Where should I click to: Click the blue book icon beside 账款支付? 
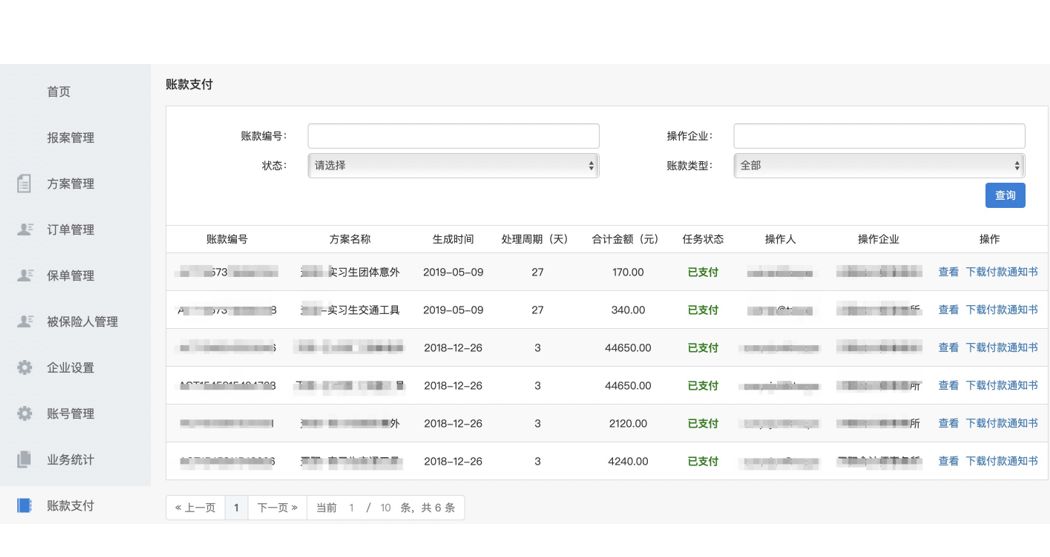25,506
